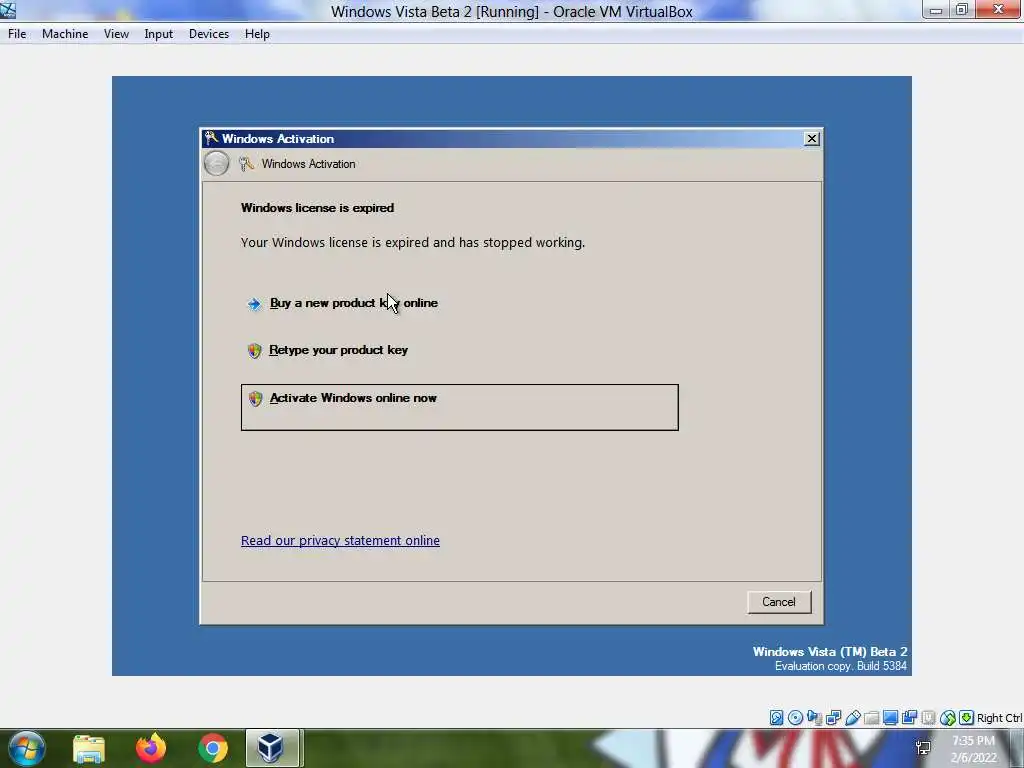Click the VirtualBox window title bar icon

(x=8, y=10)
